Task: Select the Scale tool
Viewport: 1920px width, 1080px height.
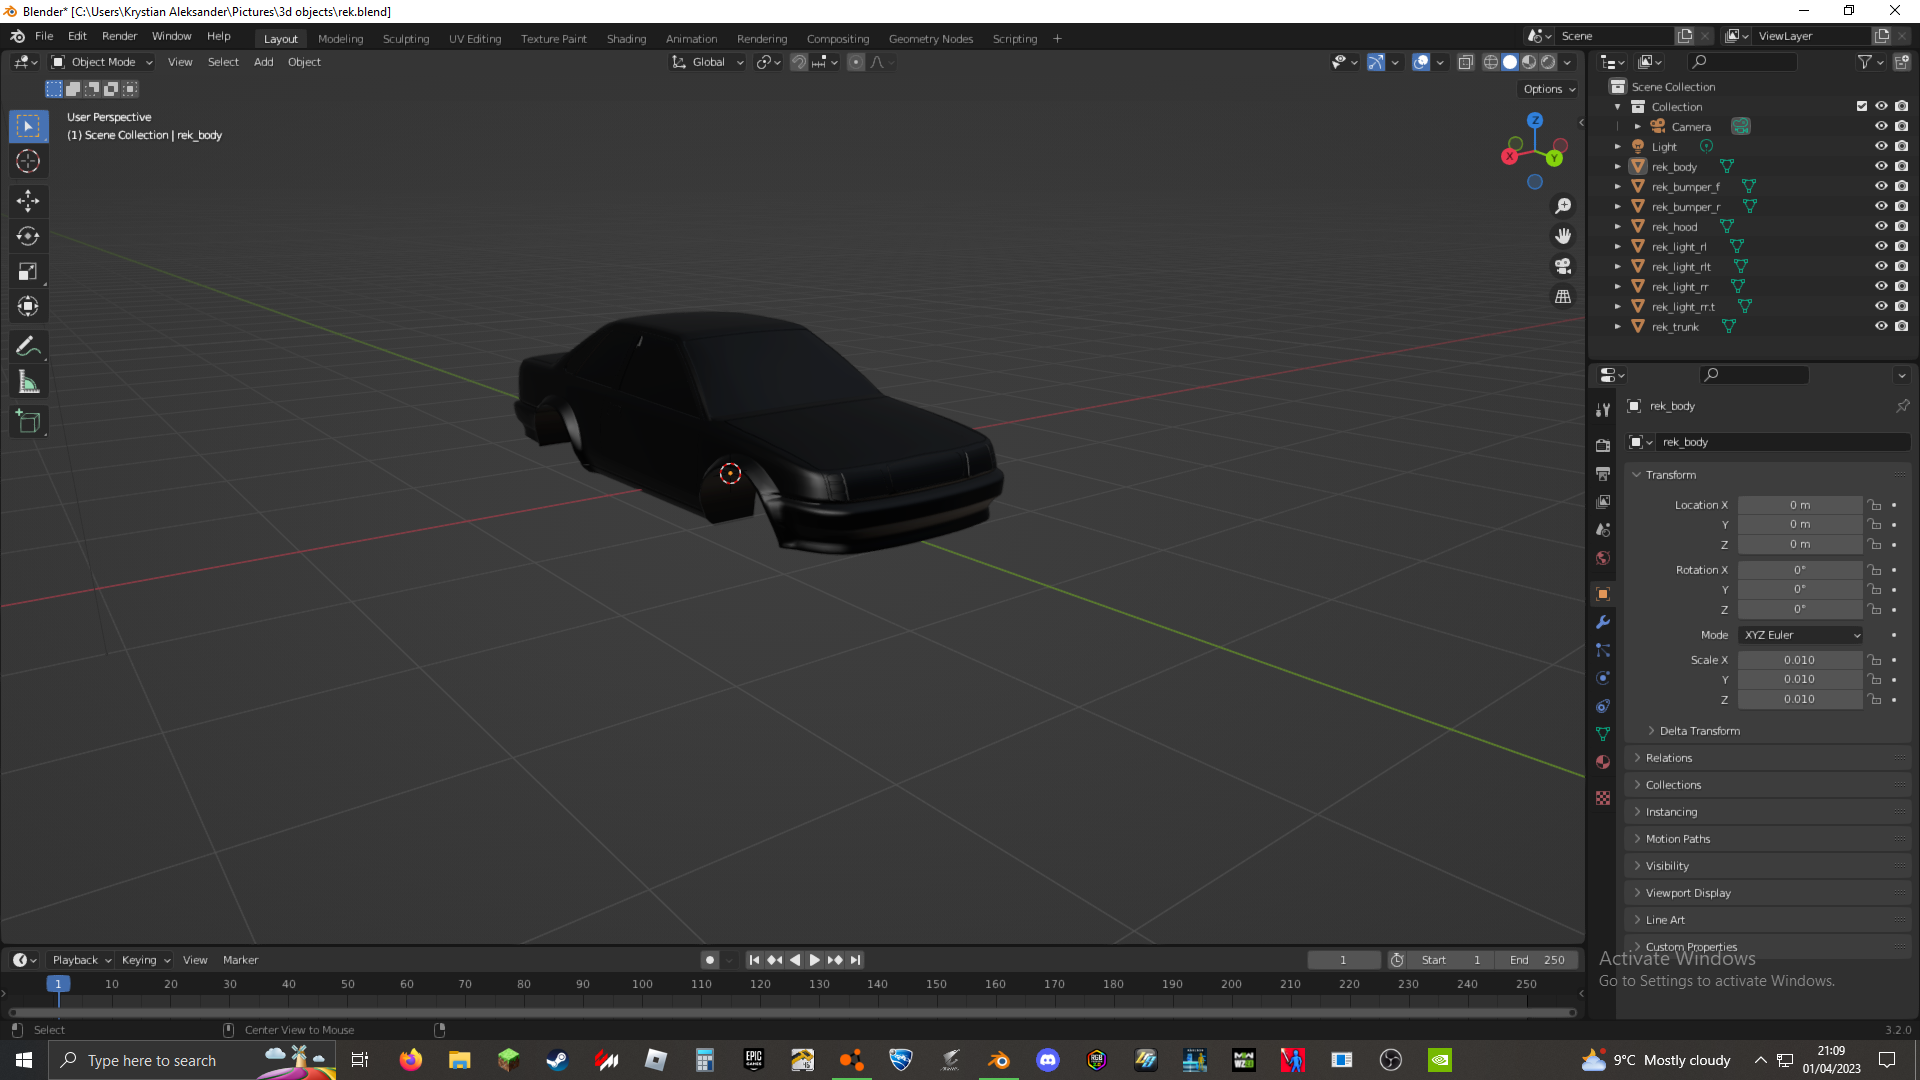Action: click(28, 271)
